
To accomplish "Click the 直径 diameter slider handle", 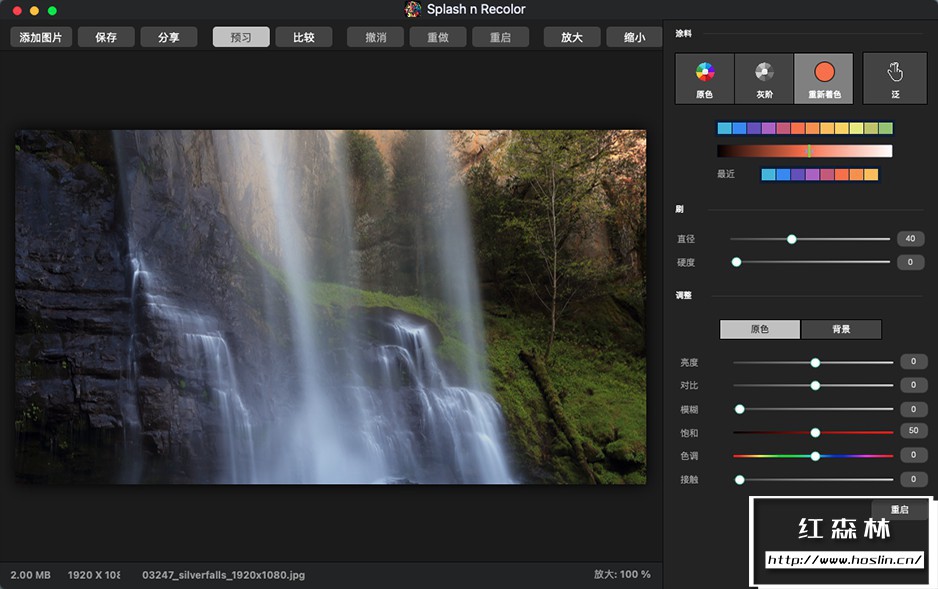I will (791, 239).
